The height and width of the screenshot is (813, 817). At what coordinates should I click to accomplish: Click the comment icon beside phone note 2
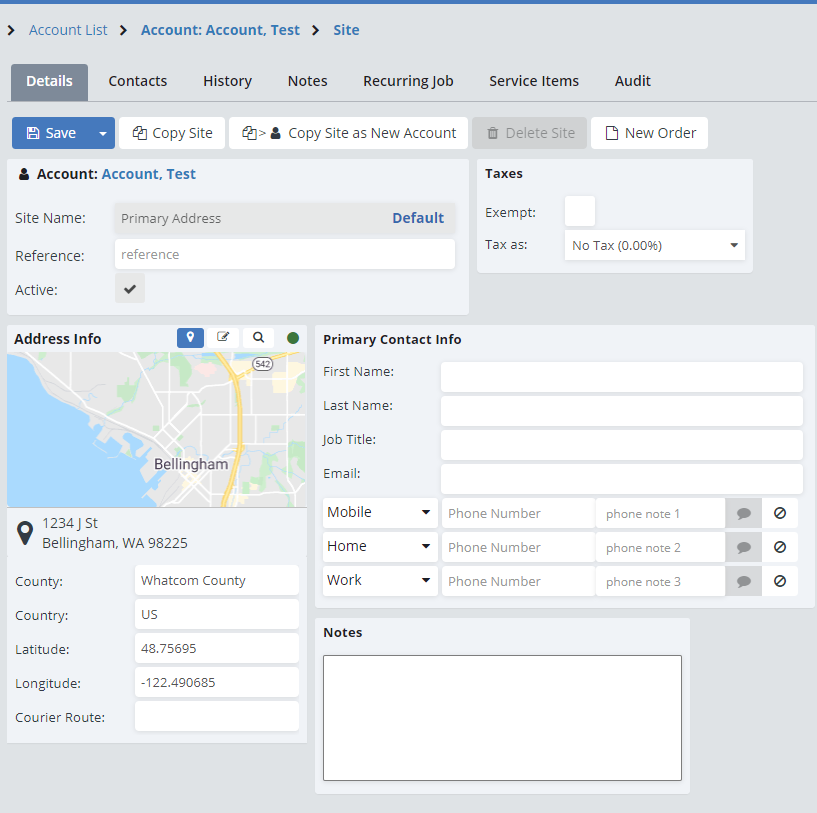pyautogui.click(x=743, y=547)
